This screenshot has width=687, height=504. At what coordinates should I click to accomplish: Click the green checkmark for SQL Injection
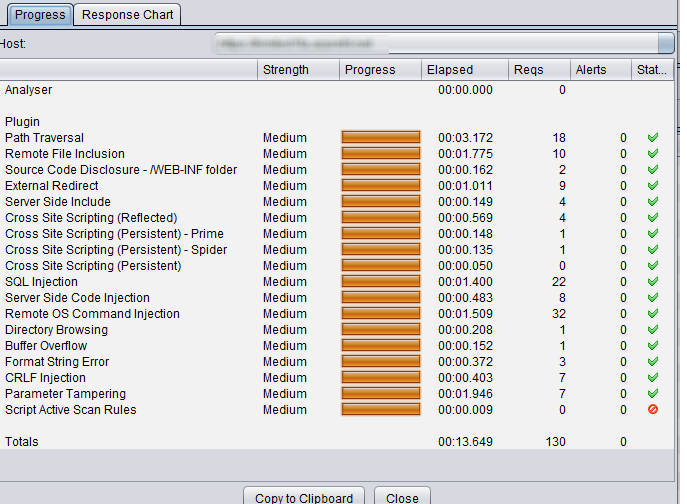click(653, 282)
